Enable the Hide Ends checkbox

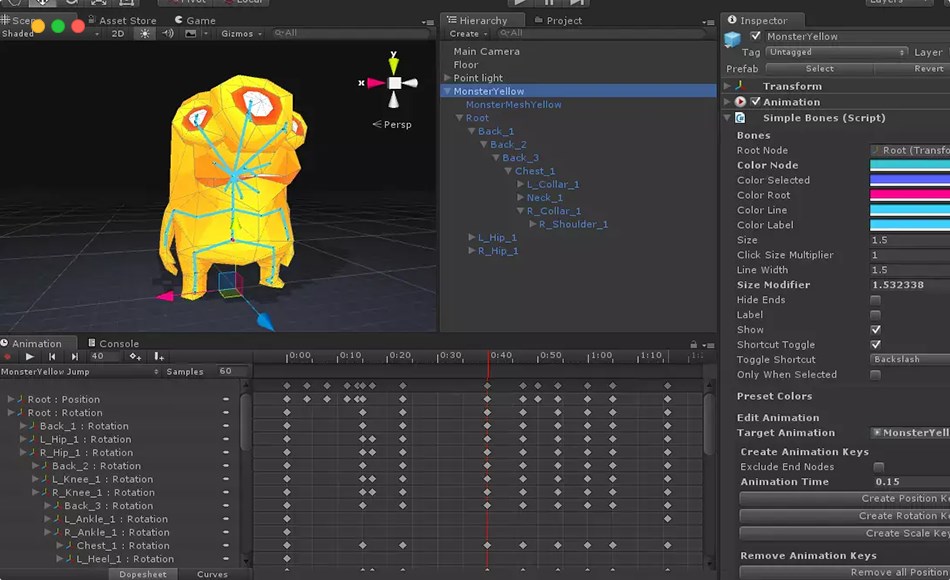coord(876,299)
